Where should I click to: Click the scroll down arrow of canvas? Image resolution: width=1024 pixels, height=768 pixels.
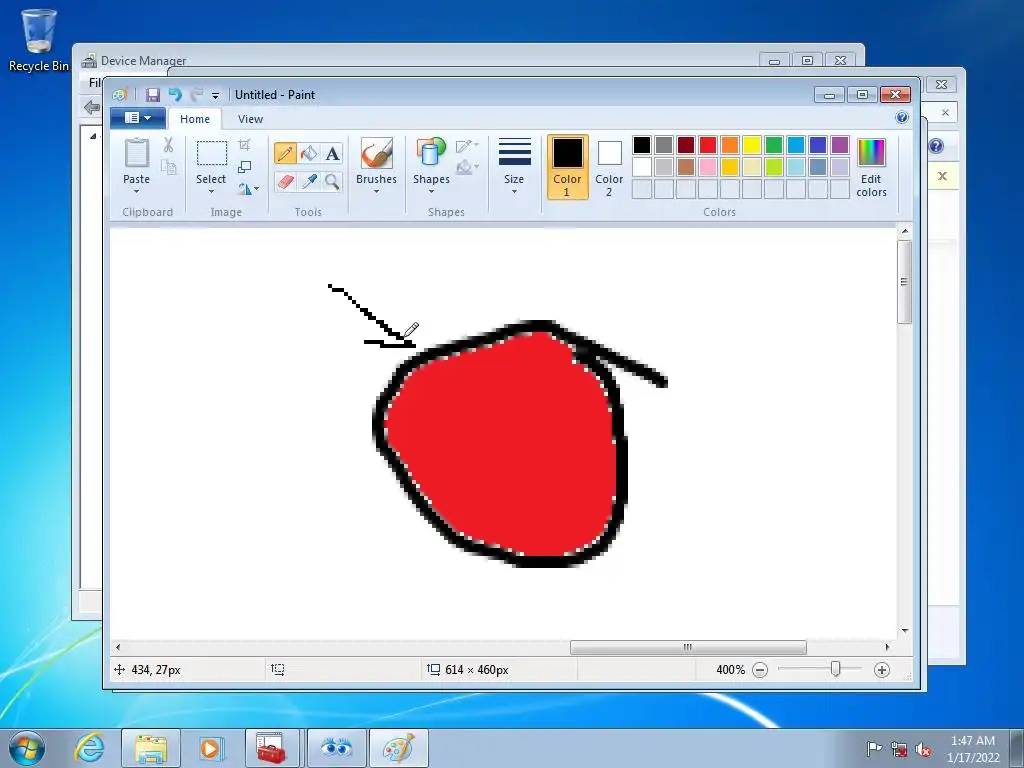(904, 631)
